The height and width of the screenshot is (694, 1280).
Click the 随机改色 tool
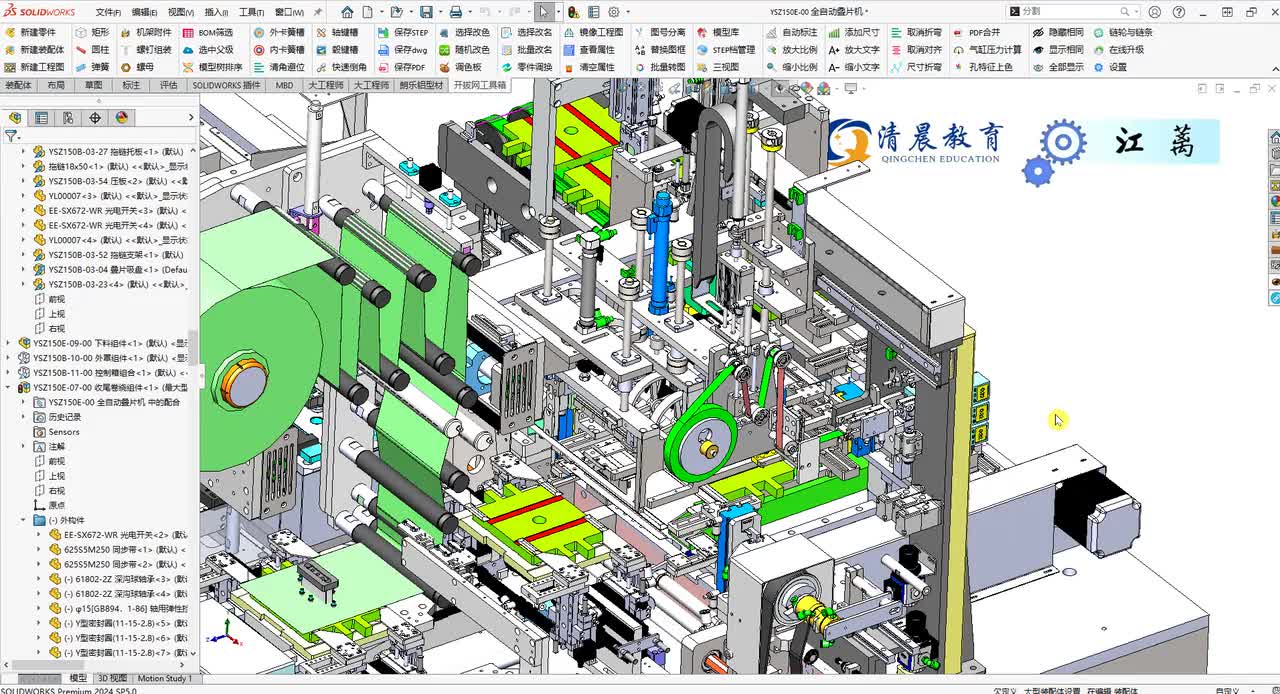[x=463, y=49]
